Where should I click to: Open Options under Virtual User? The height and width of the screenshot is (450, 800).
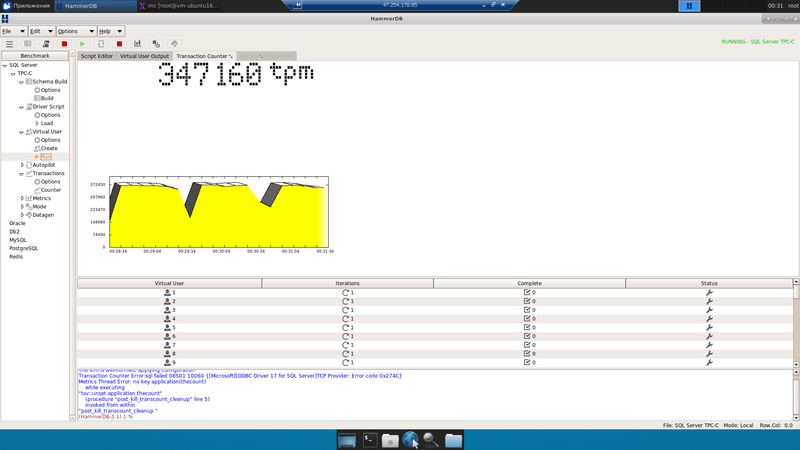(x=47, y=140)
